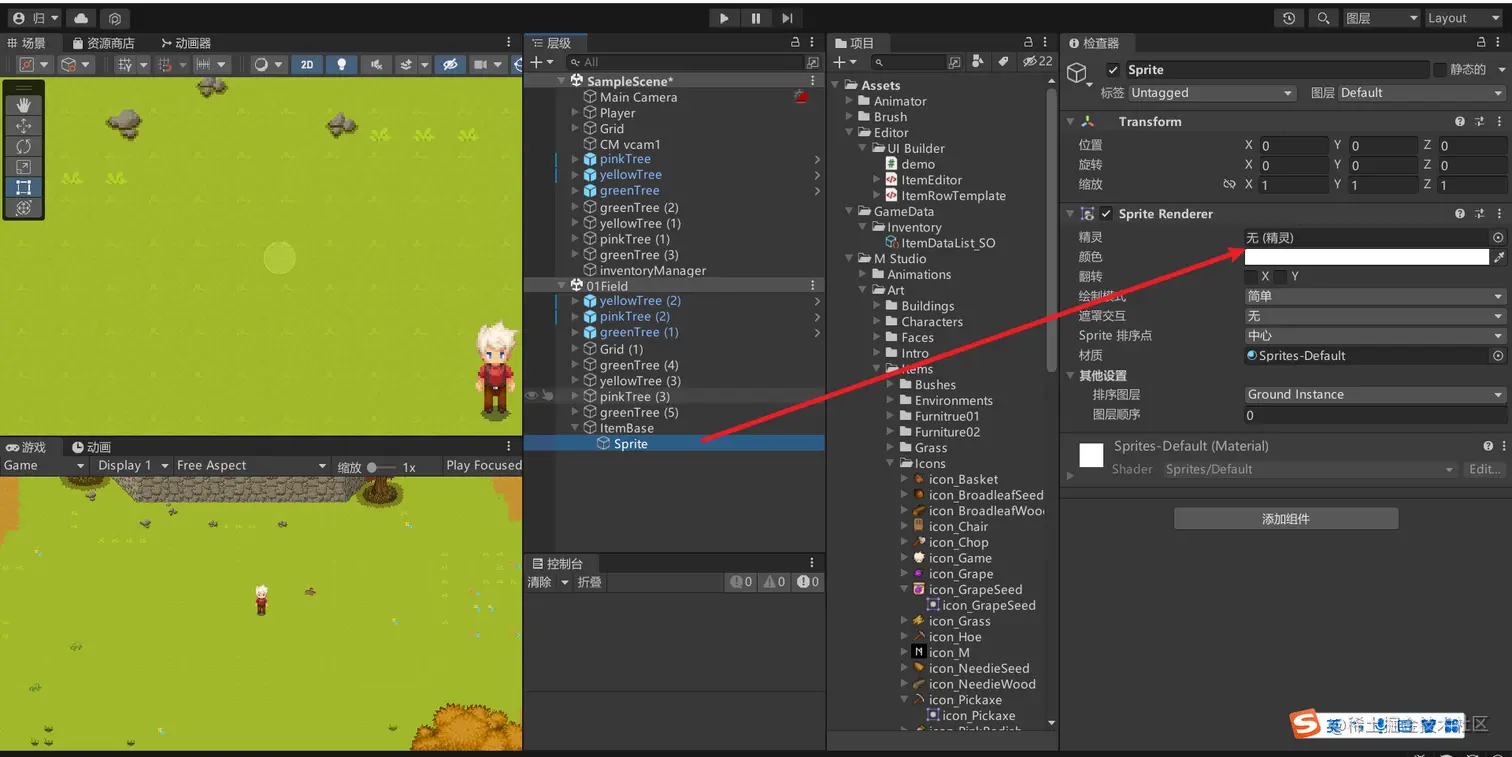Click the 图层顺序 order in layer field

pyautogui.click(x=1375, y=414)
